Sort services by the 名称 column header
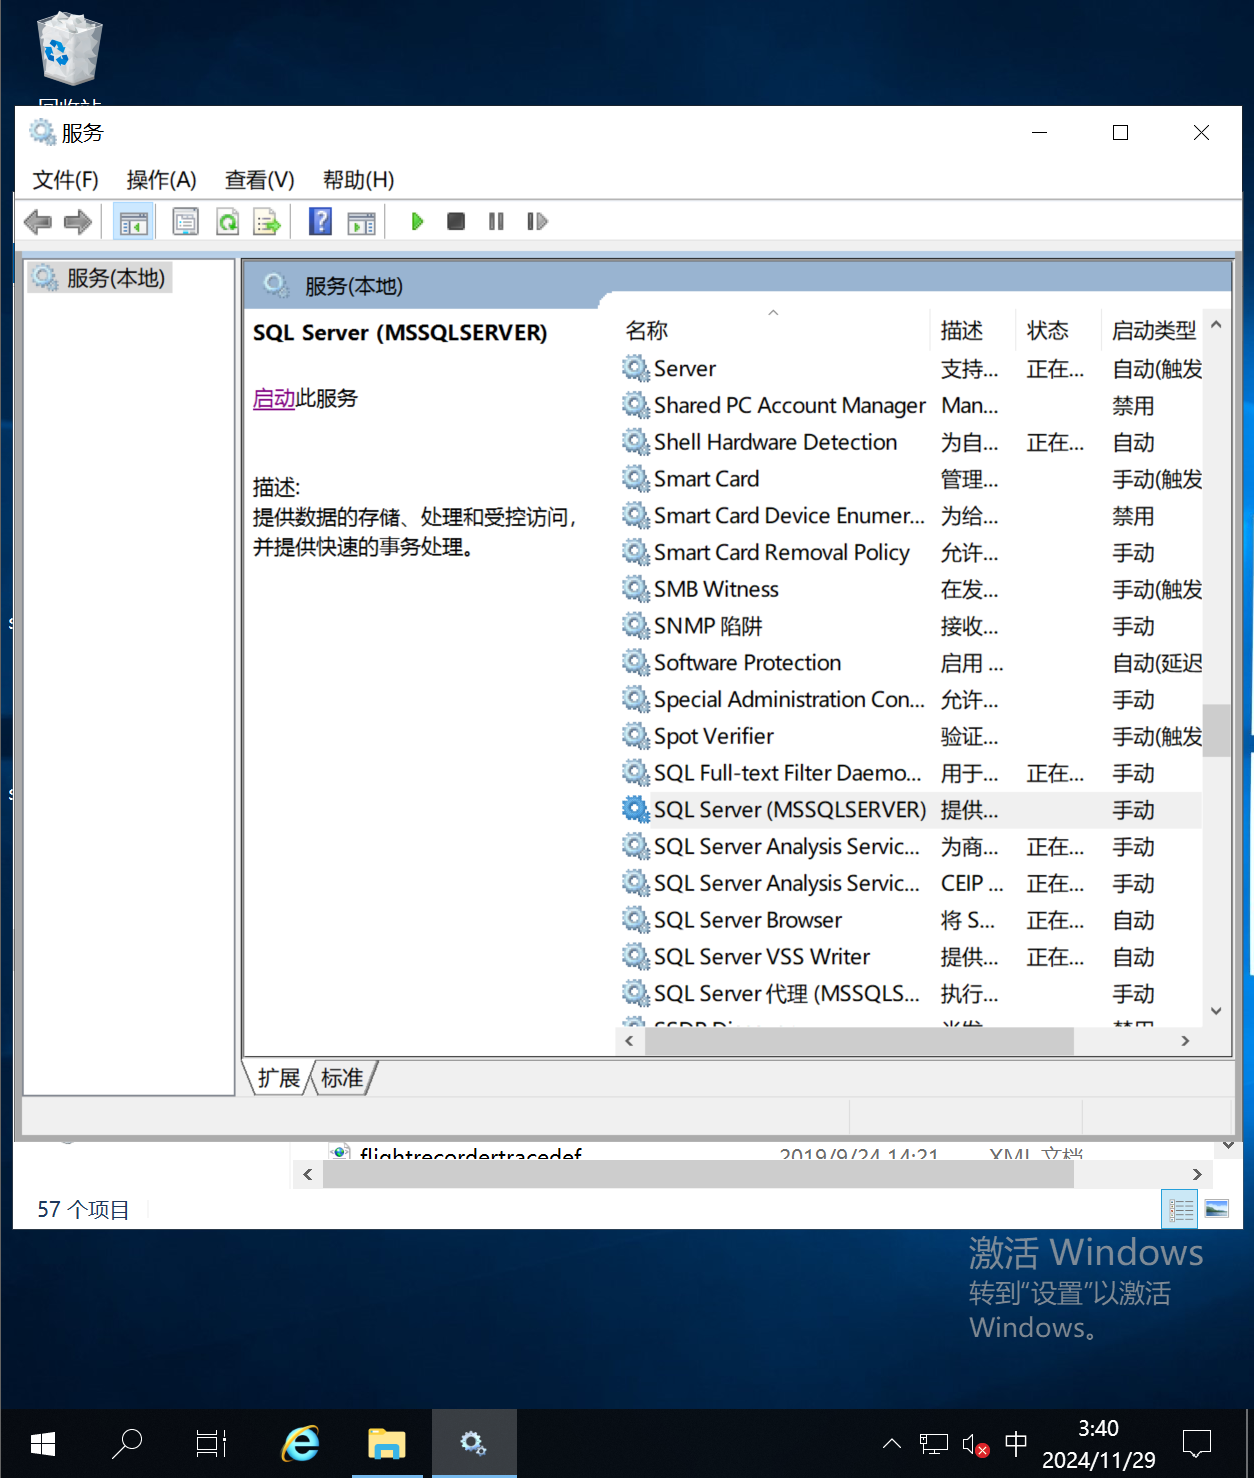Viewport: 1254px width, 1478px height. point(772,331)
